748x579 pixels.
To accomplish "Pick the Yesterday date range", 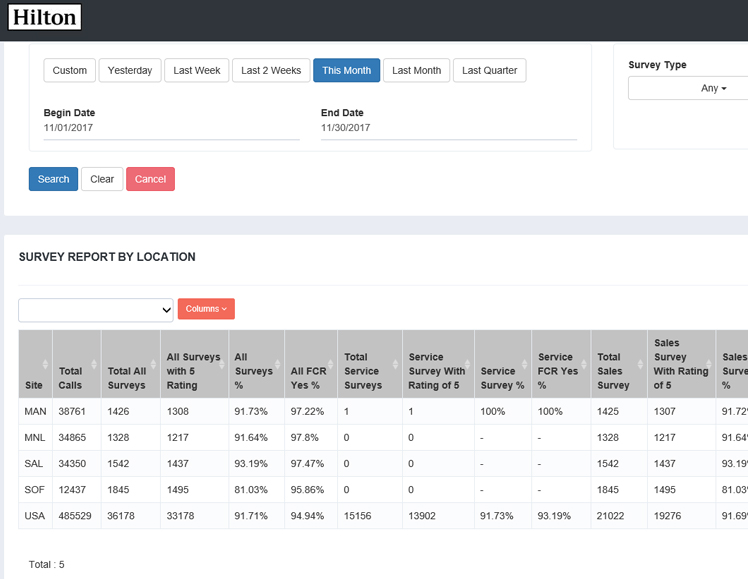I will coord(130,71).
